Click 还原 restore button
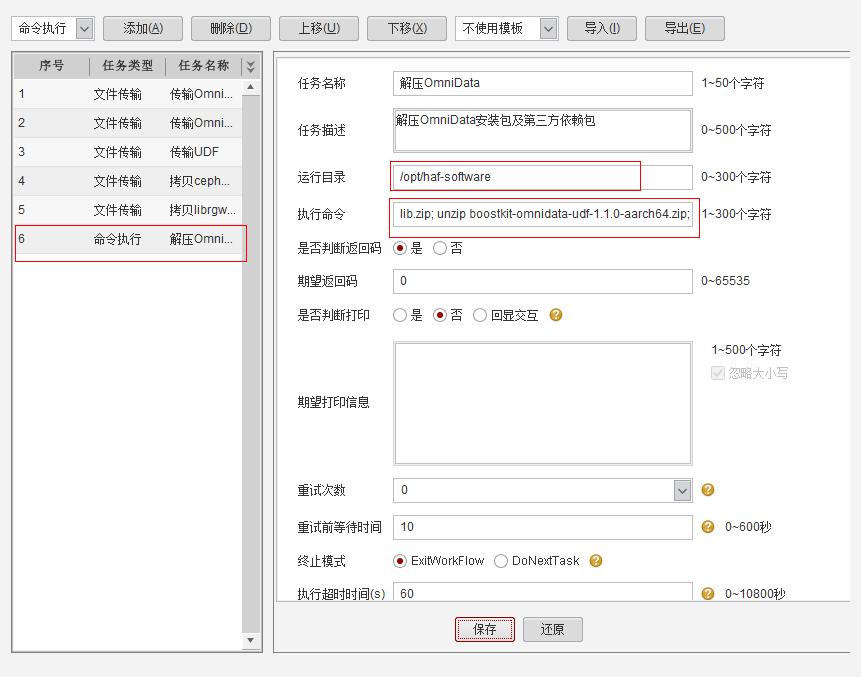Viewport: 861px width, 677px height. tap(552, 629)
